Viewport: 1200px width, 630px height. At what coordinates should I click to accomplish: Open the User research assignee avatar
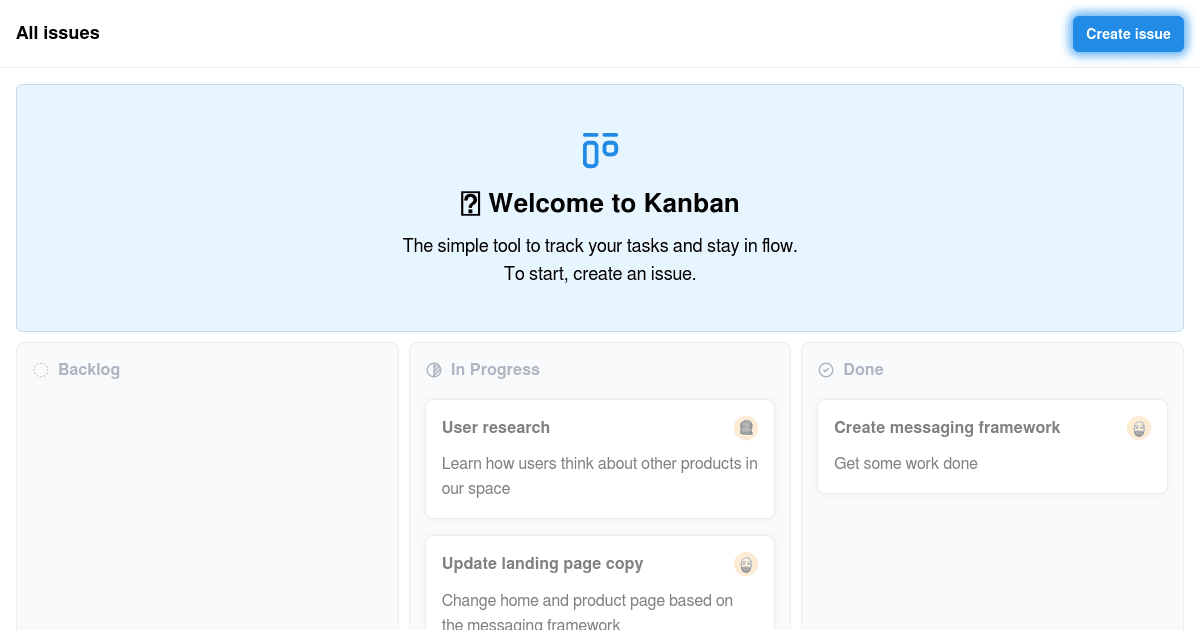pos(746,428)
